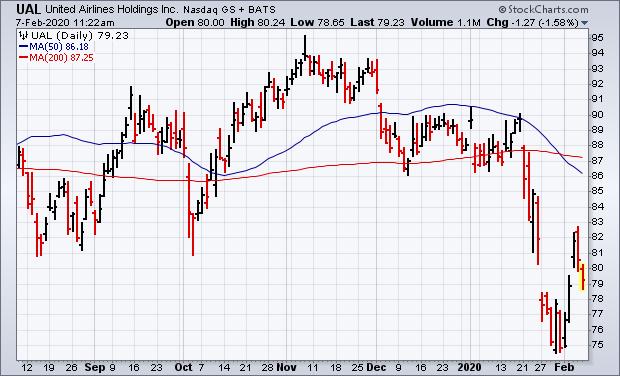The image size is (620, 376).
Task: Click the price bar icon before UAL (Daily)
Action: click(23, 36)
